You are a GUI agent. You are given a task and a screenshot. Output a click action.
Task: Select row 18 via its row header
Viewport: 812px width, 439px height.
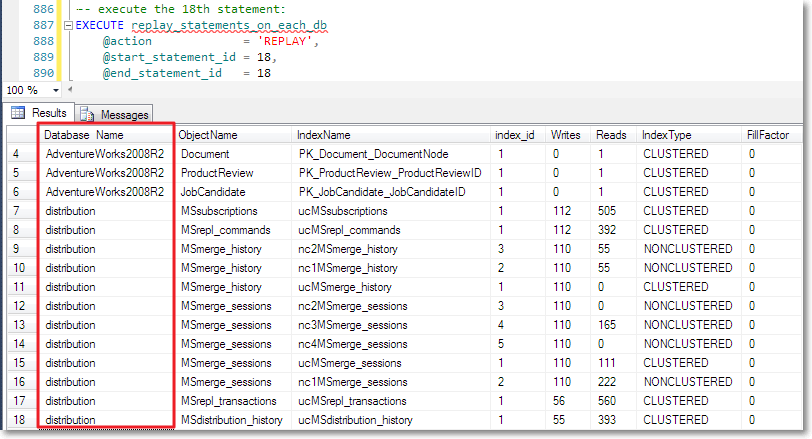[x=21, y=420]
